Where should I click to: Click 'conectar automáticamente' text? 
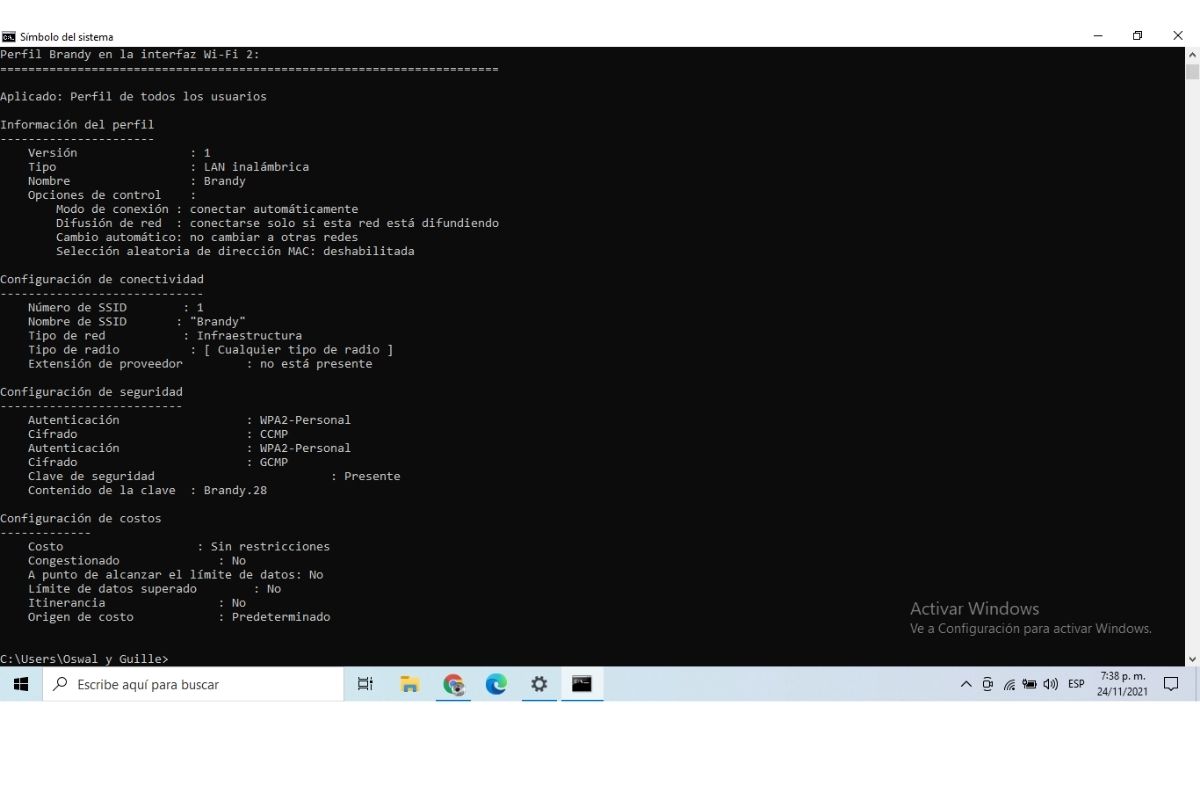[274, 209]
